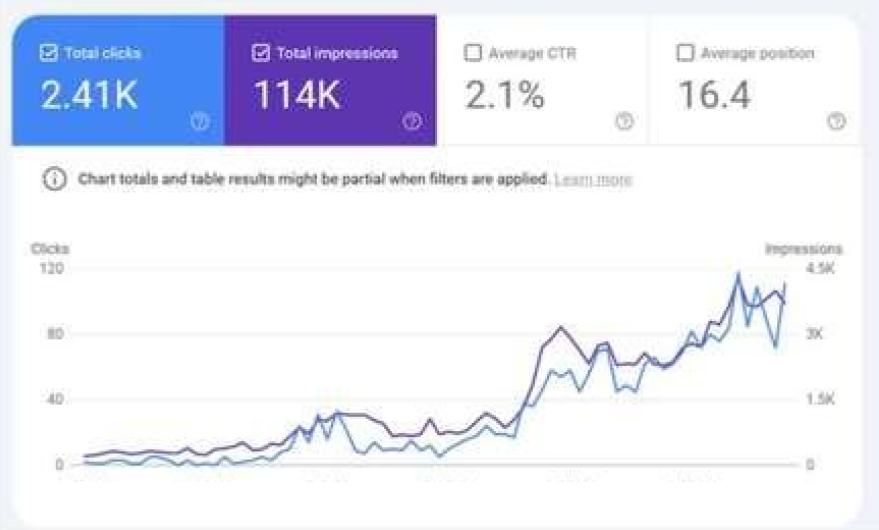Click the 4.5K impressions axis label
This screenshot has height=530, width=879.
coord(821,268)
